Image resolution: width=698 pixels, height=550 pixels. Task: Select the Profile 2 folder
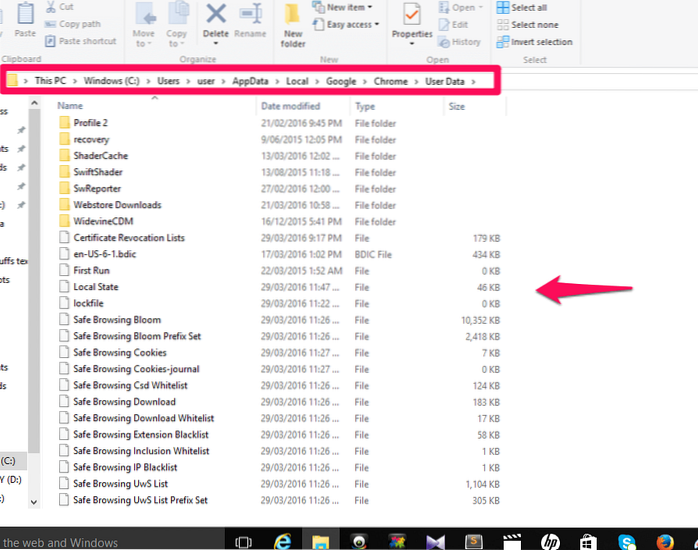(x=90, y=123)
